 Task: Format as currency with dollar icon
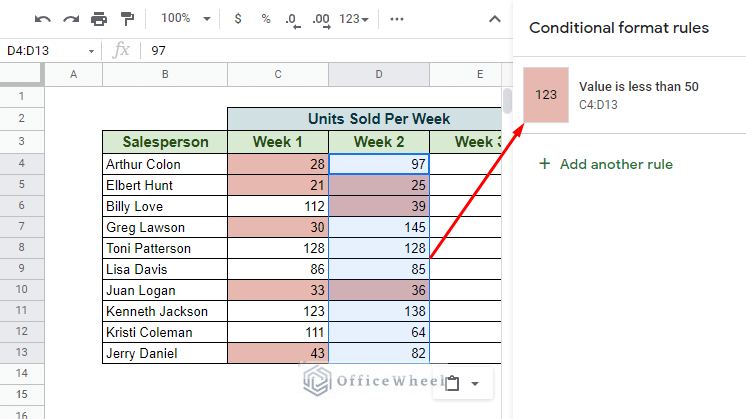[237, 19]
